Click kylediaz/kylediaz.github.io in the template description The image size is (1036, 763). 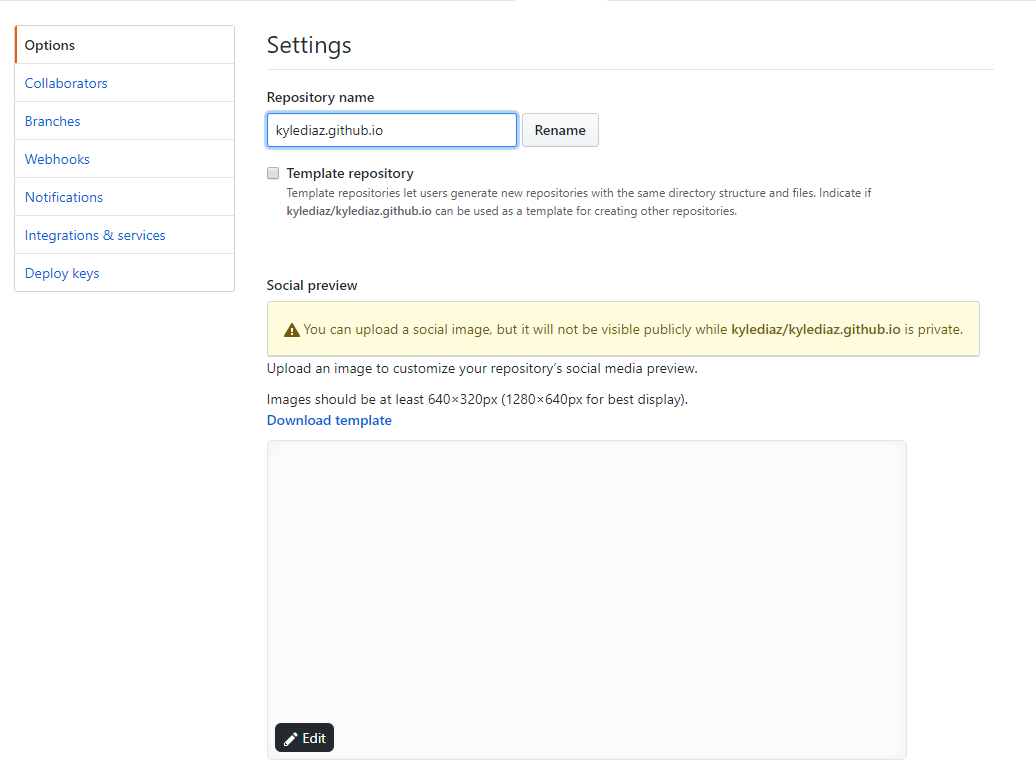click(x=358, y=211)
